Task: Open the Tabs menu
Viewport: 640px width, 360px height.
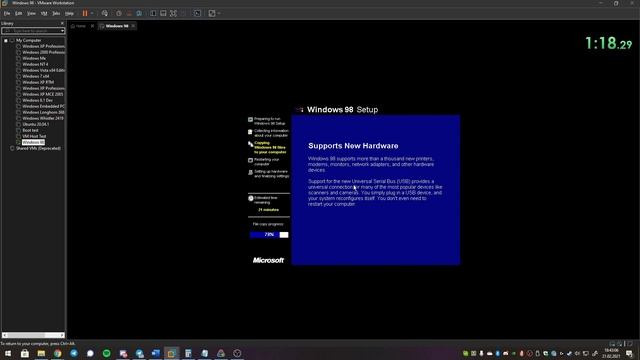Action: click(x=56, y=13)
